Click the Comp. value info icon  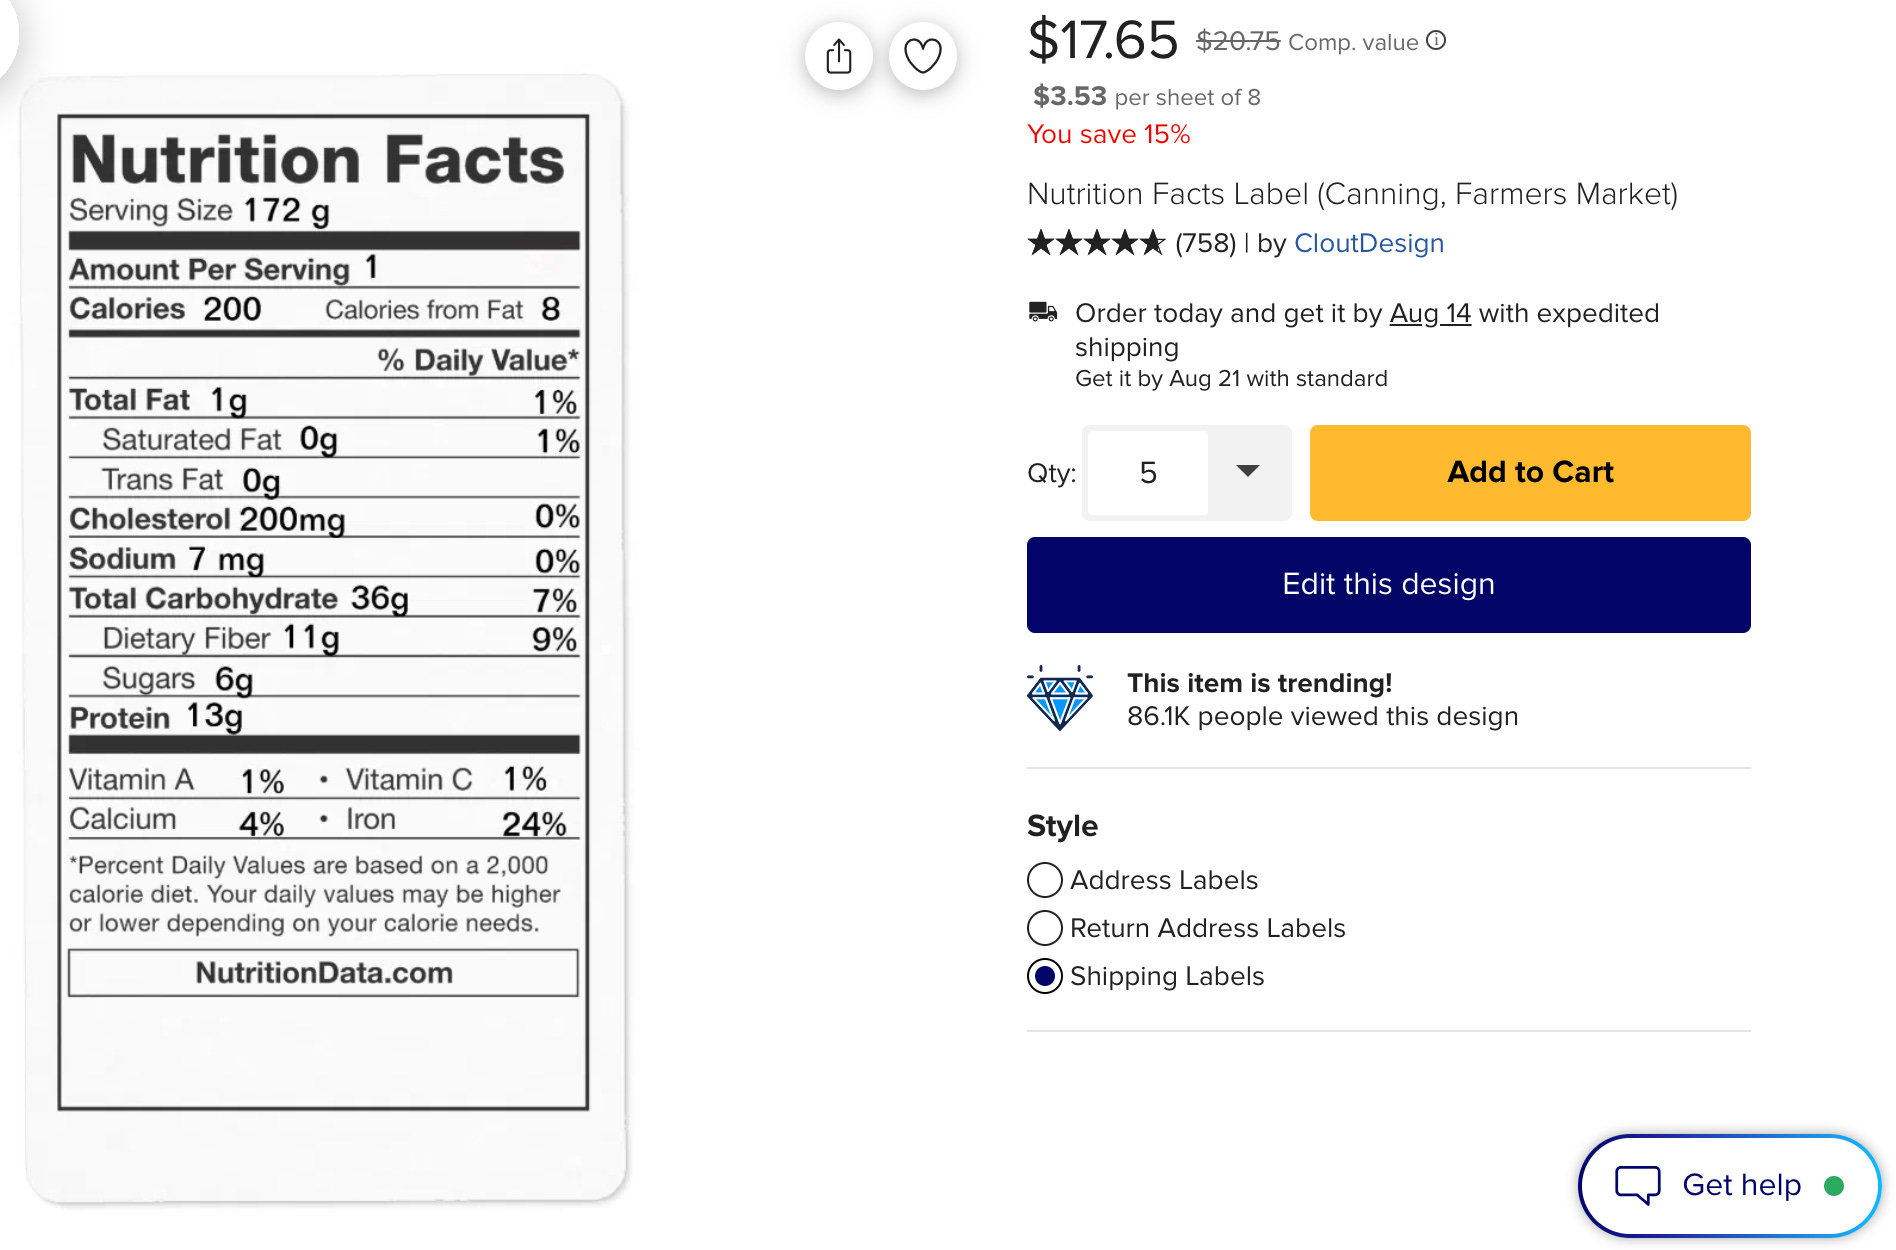(1436, 41)
